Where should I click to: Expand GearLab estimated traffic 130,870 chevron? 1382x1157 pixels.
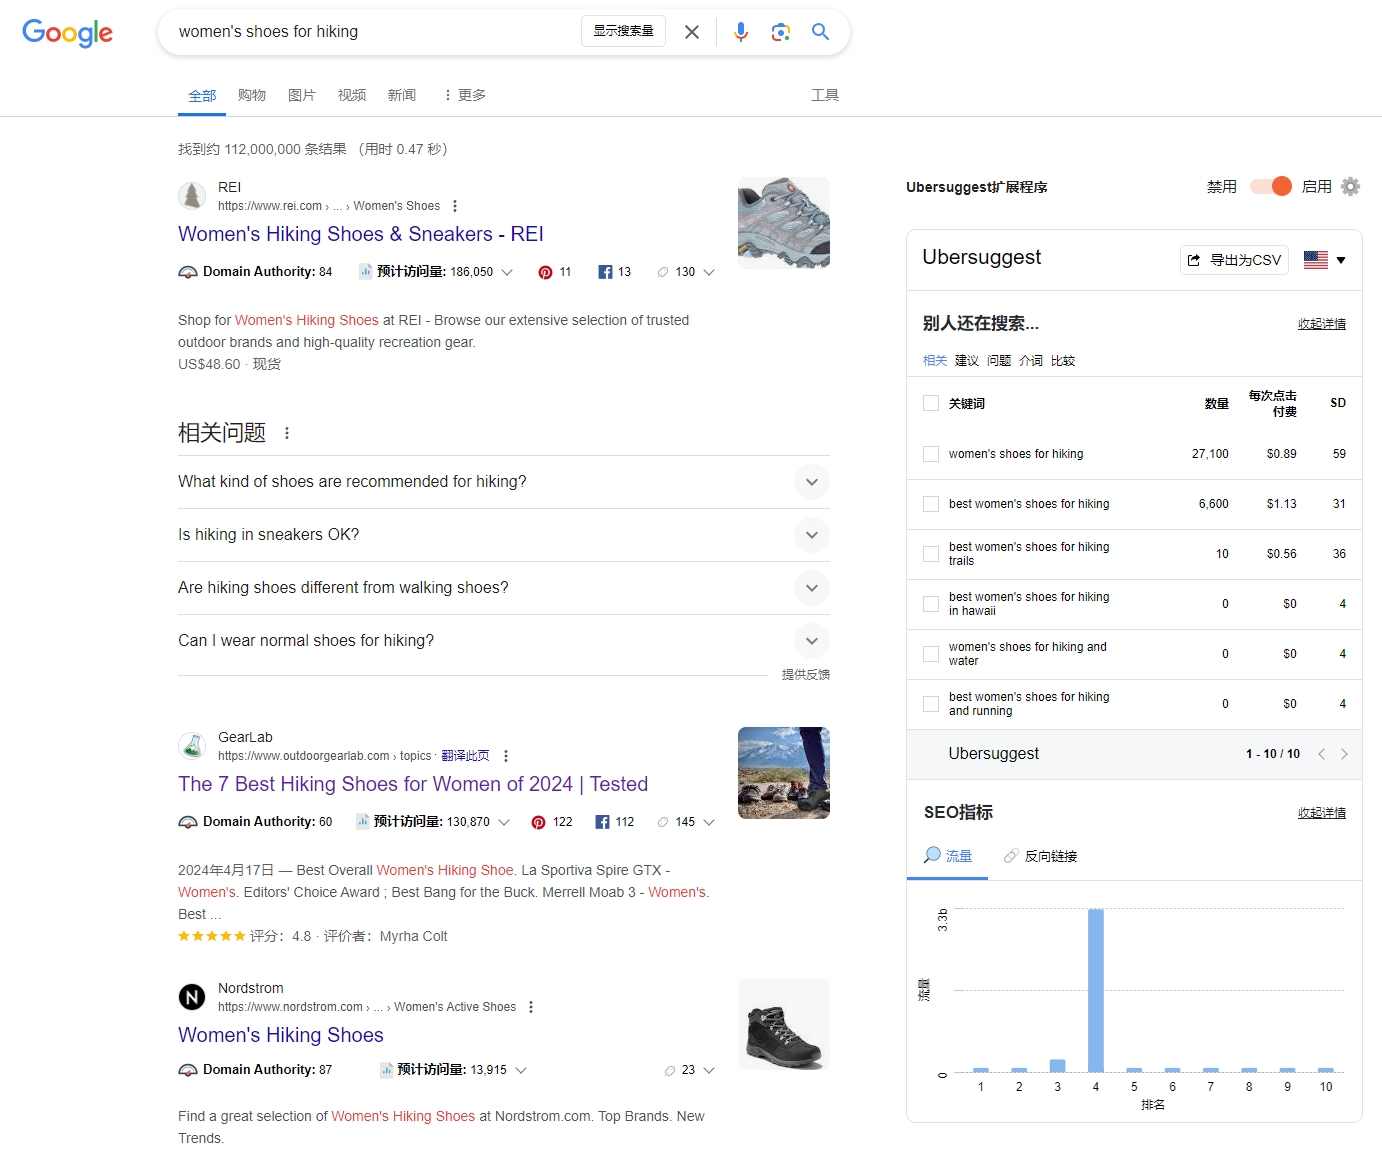click(504, 822)
